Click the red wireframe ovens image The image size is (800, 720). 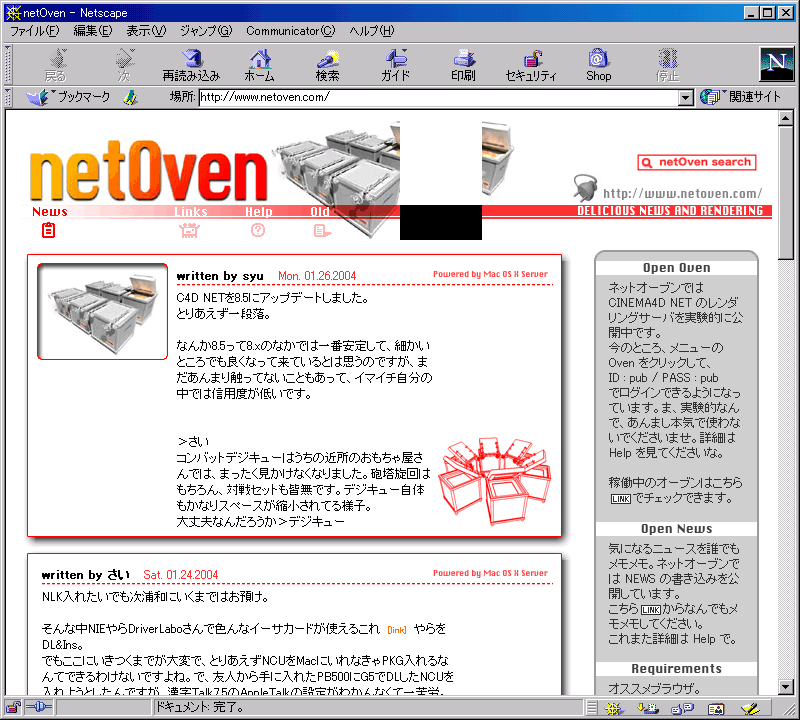point(494,481)
